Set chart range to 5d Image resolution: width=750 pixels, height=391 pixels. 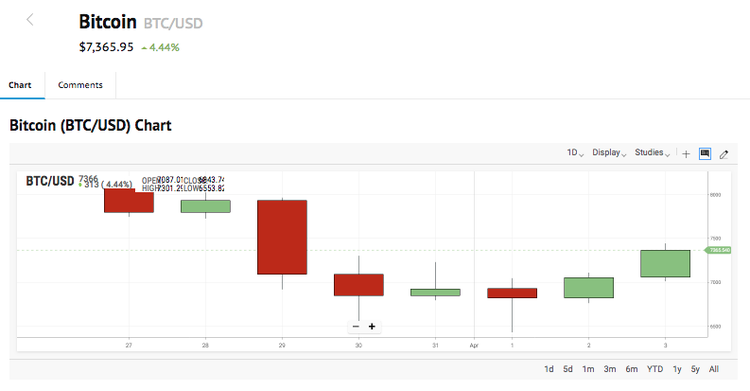568,369
